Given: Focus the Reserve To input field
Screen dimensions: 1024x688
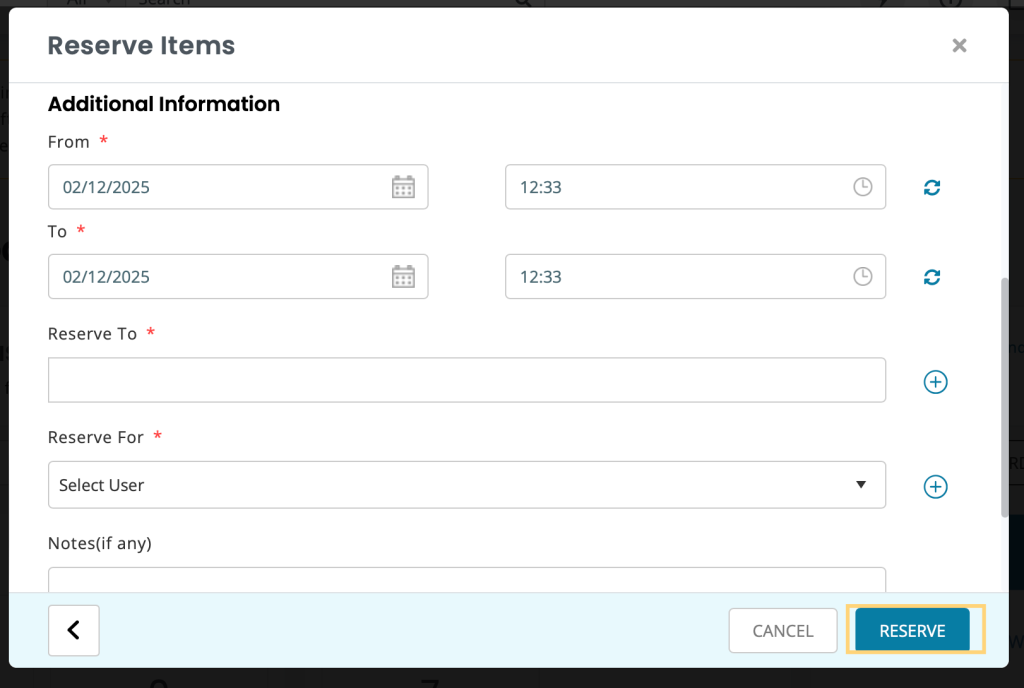Looking at the screenshot, I should (x=466, y=380).
